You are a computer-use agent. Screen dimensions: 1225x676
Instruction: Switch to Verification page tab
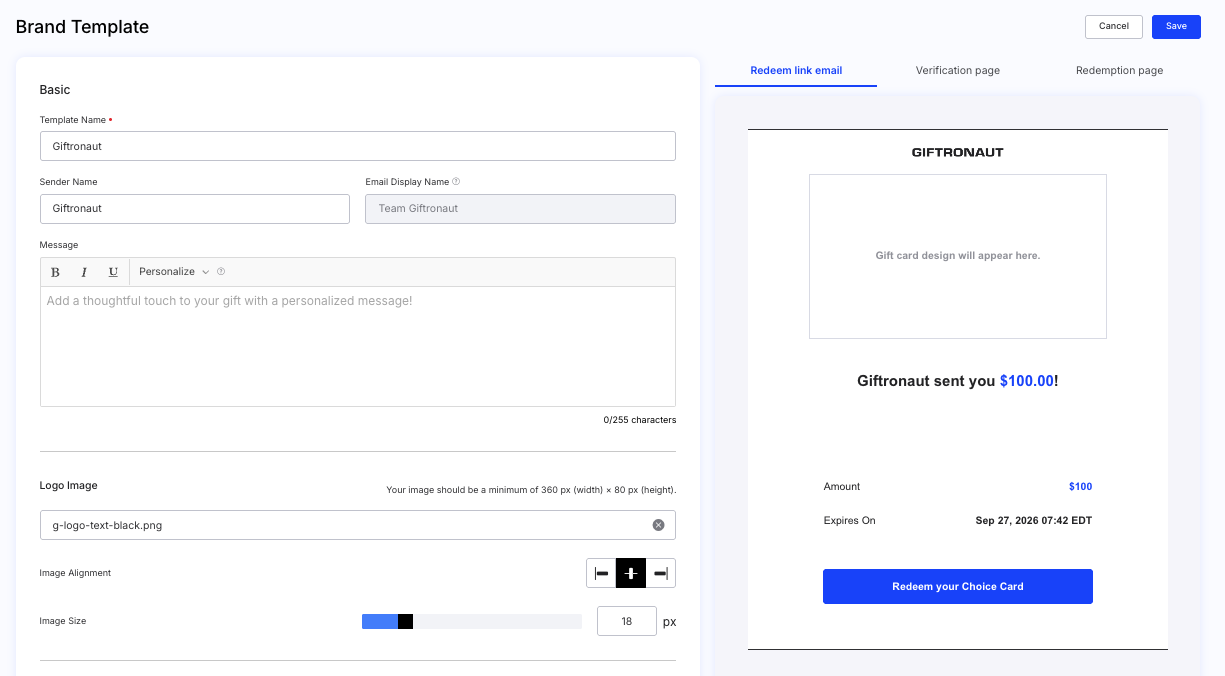958,71
